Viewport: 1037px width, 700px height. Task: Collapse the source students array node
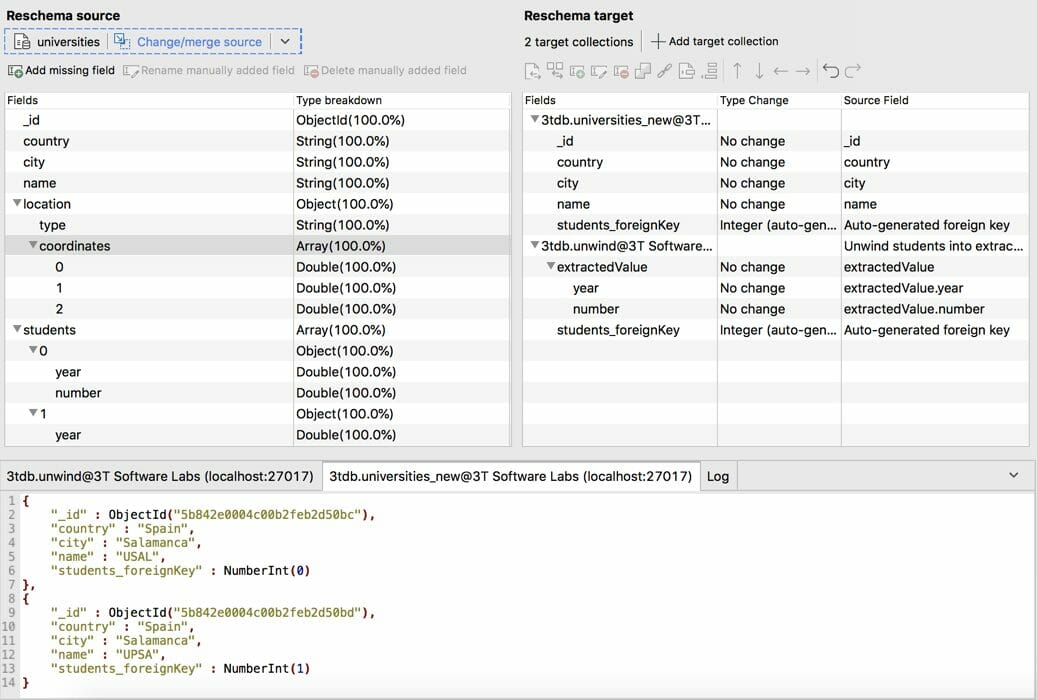pyautogui.click(x=16, y=330)
